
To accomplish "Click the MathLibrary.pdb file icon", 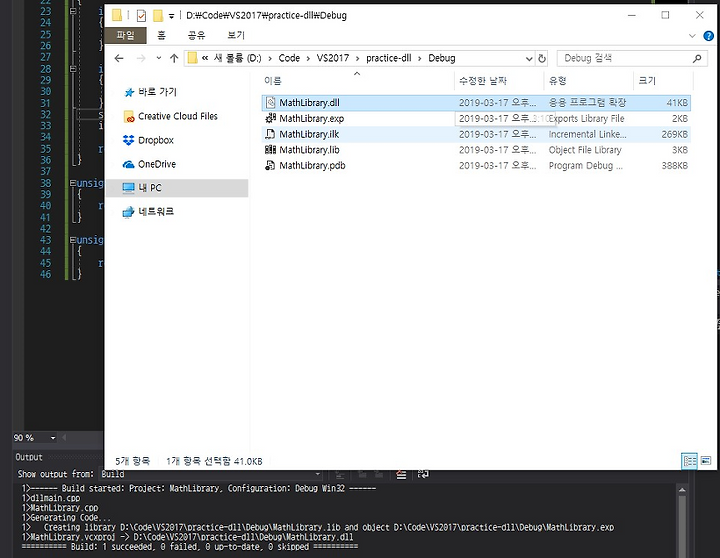I will [270, 165].
